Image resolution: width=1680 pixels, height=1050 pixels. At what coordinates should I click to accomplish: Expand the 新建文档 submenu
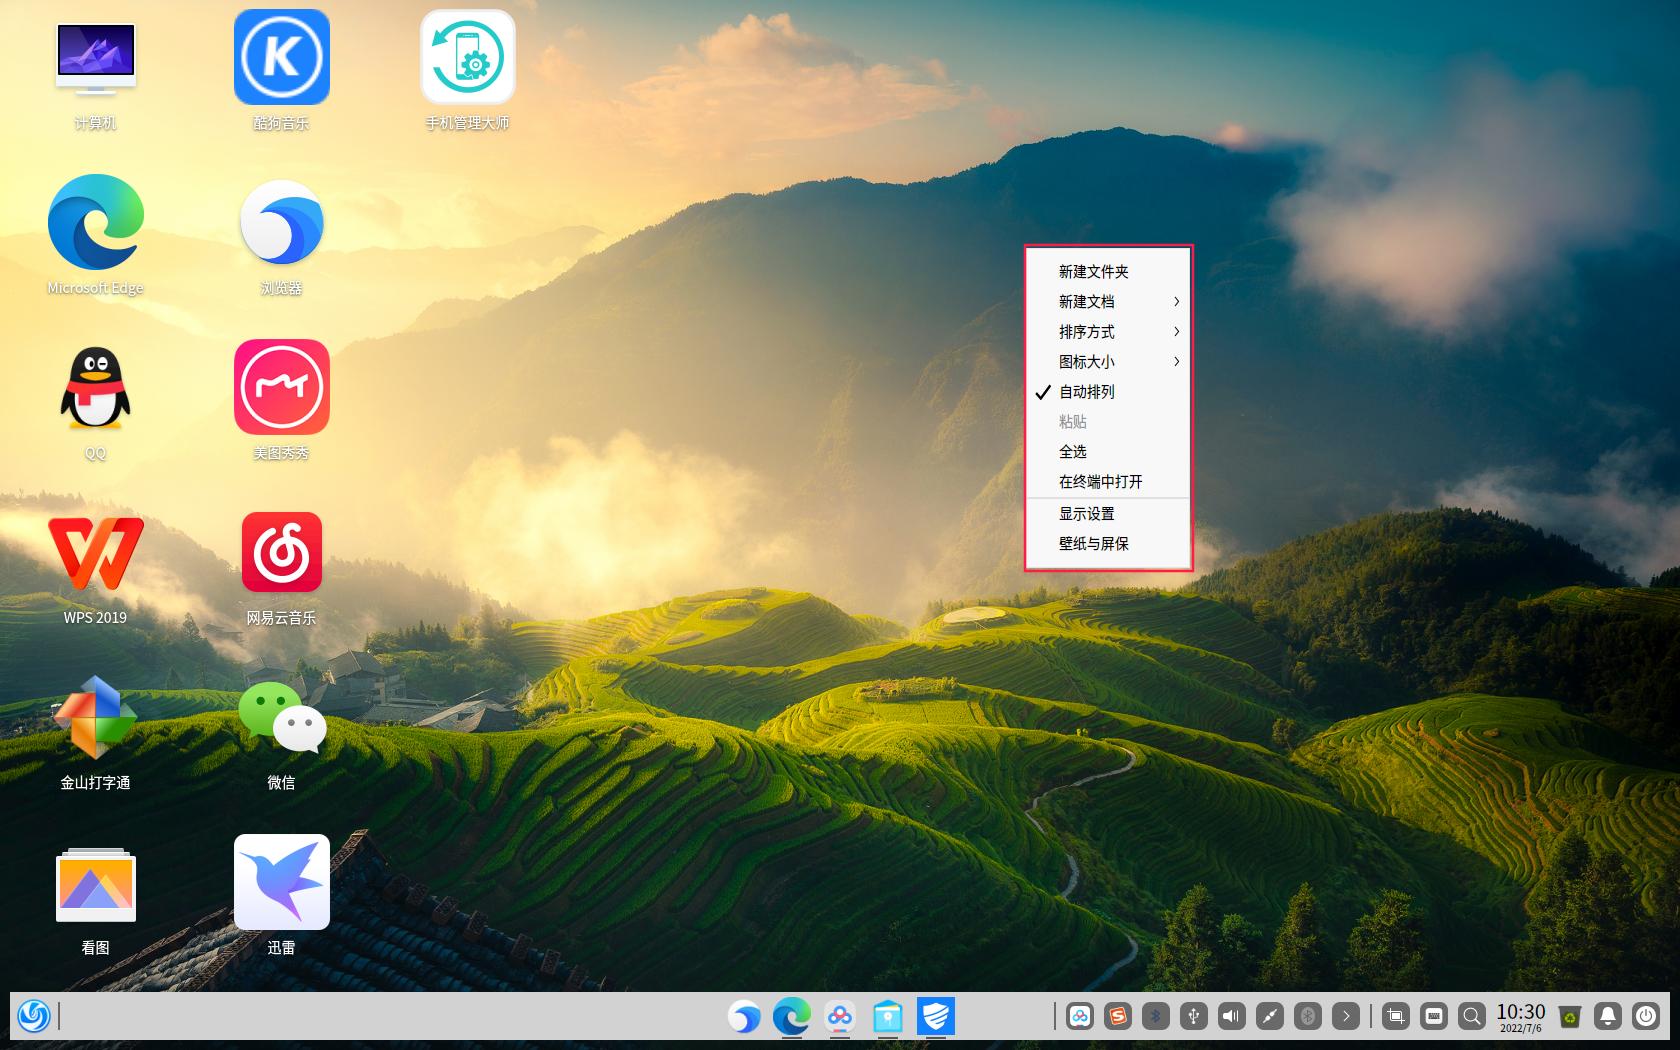1085,301
